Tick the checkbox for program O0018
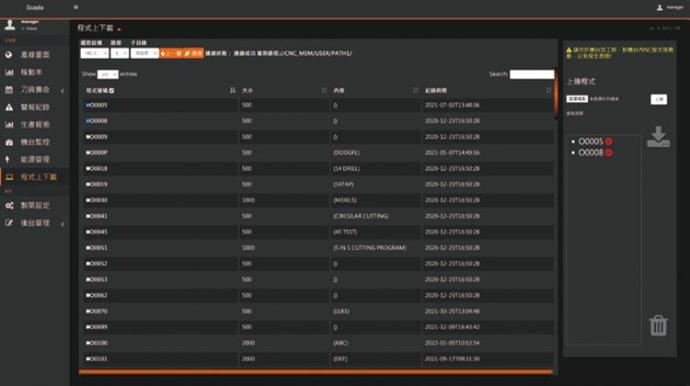This screenshot has width=690, height=386. tap(88, 169)
